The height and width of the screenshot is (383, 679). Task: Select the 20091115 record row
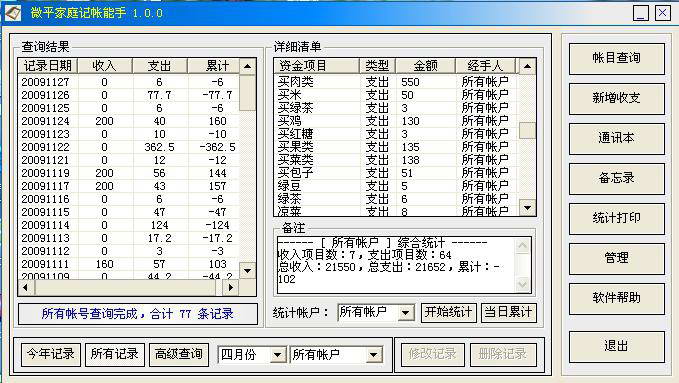(x=129, y=212)
